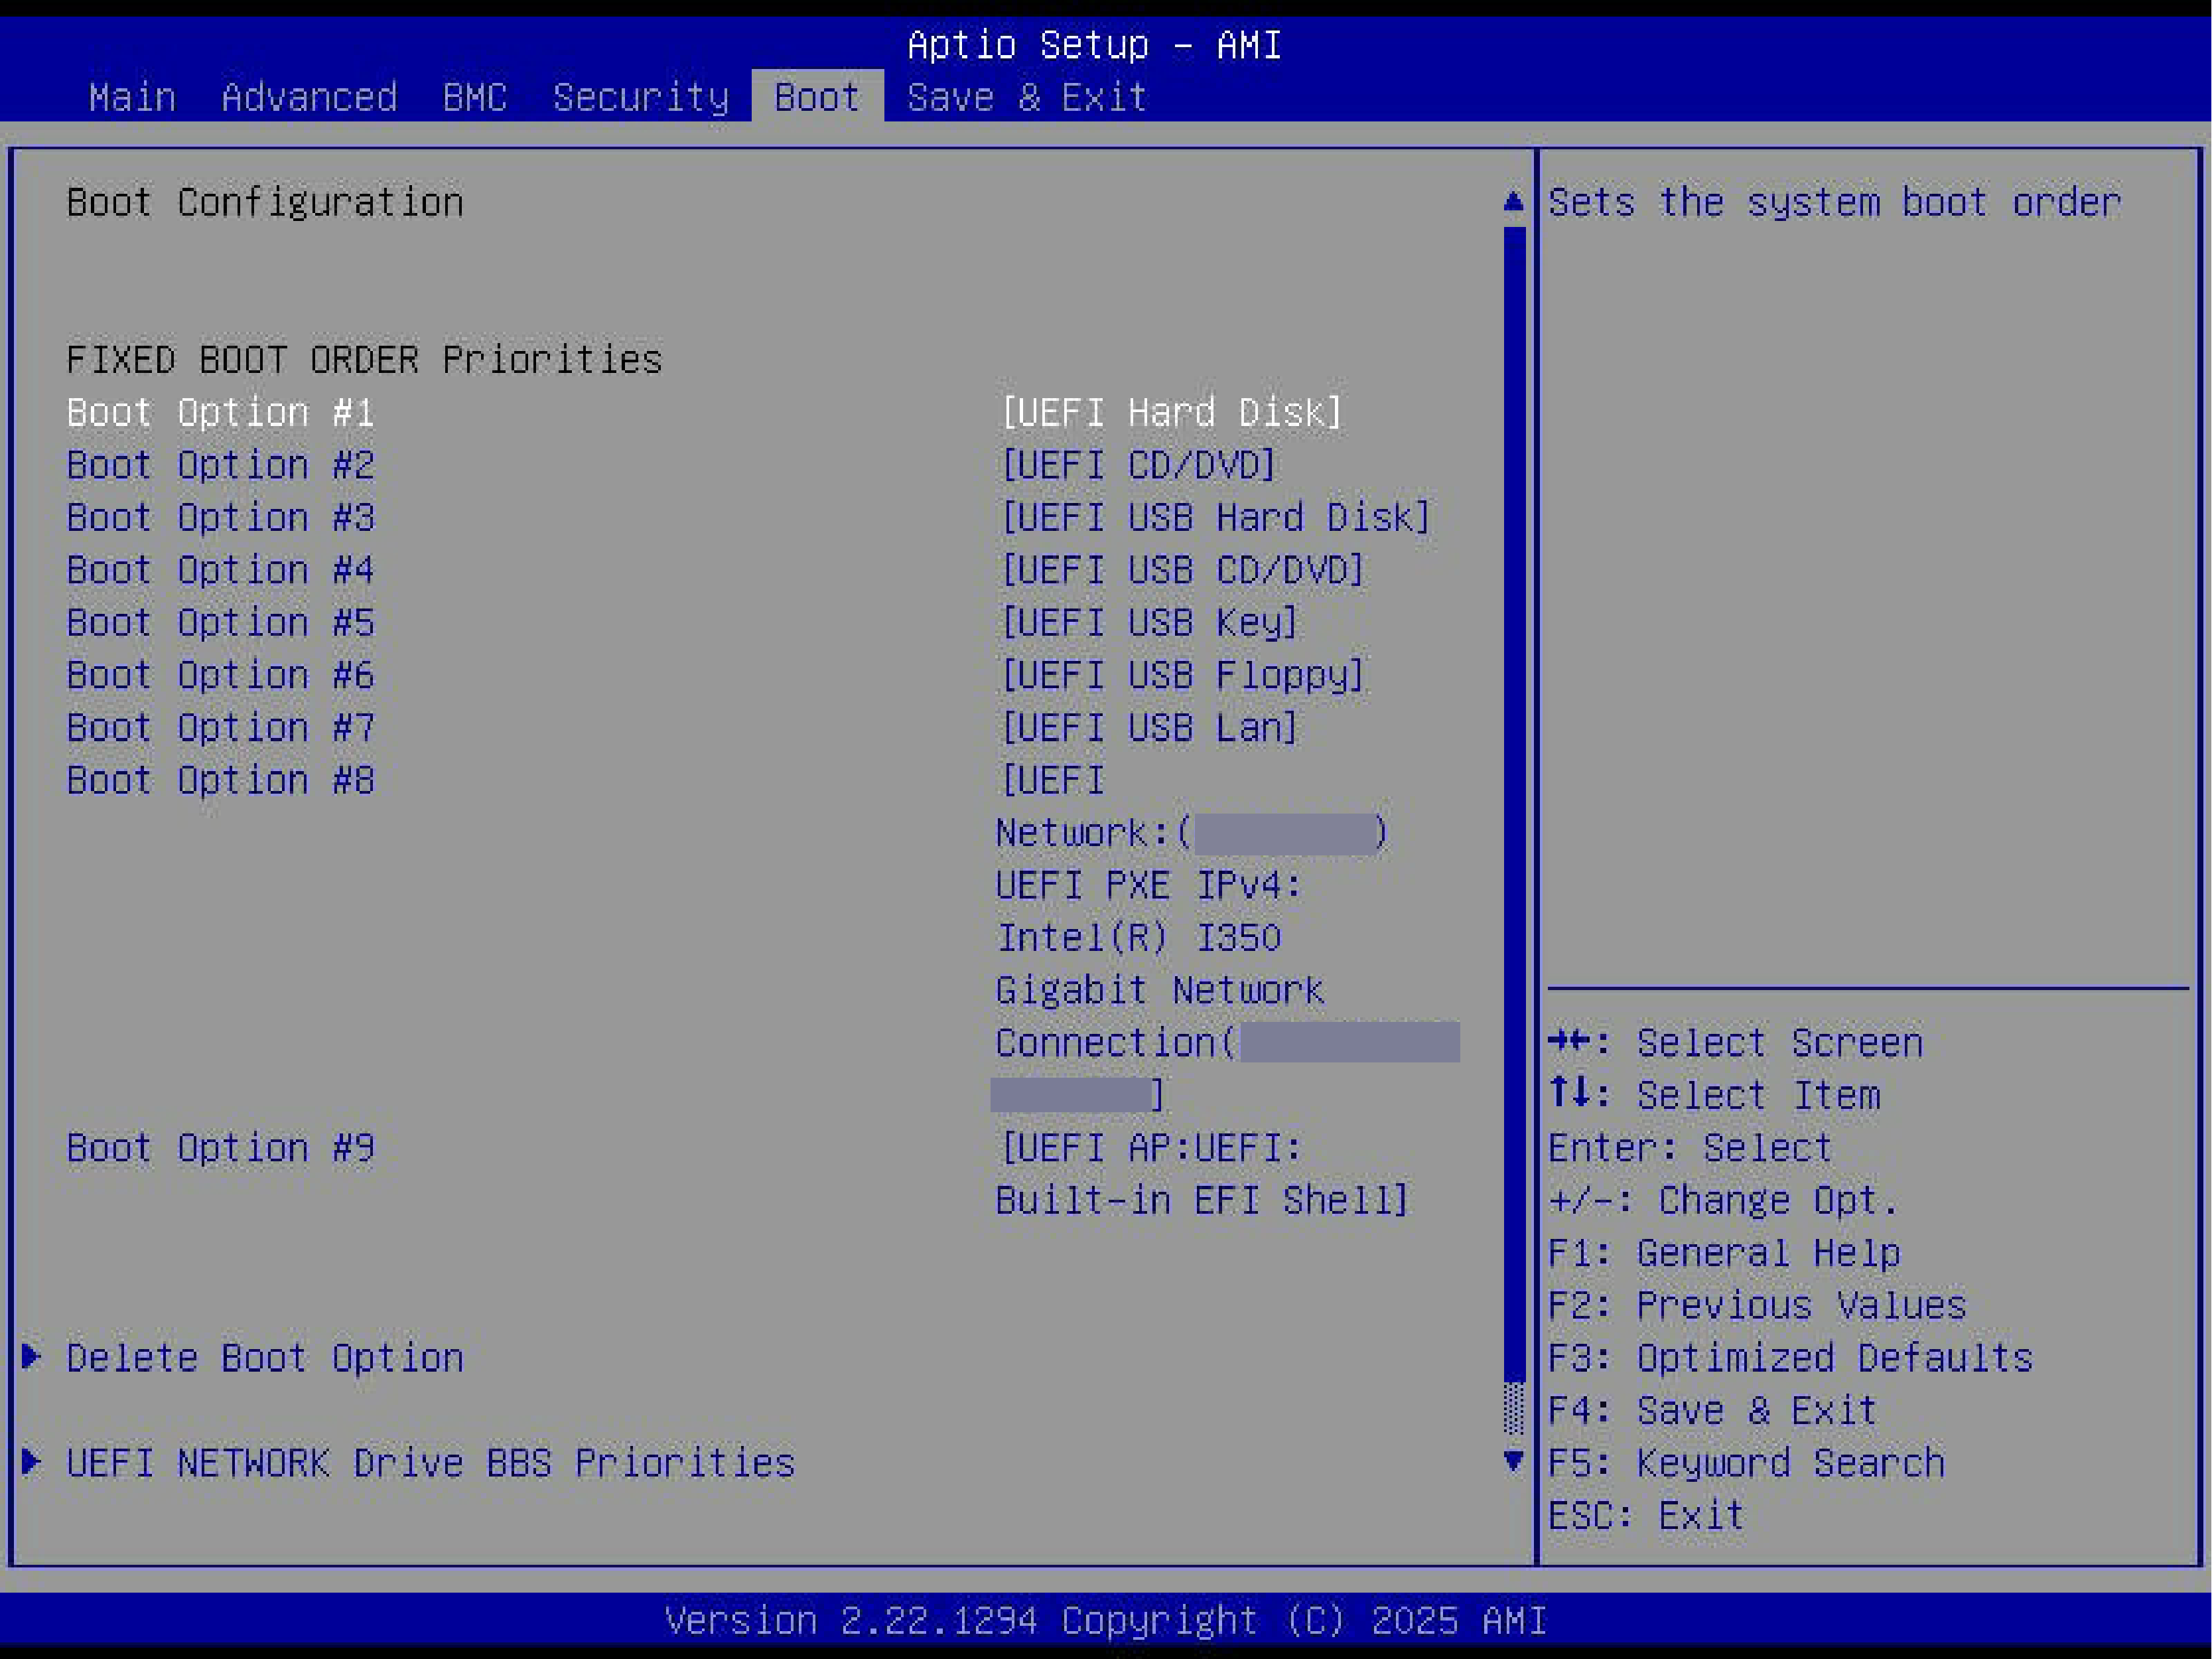Click the scrollbar up arrow
Screen dimensions: 2212x1659
pyautogui.click(x=1514, y=201)
